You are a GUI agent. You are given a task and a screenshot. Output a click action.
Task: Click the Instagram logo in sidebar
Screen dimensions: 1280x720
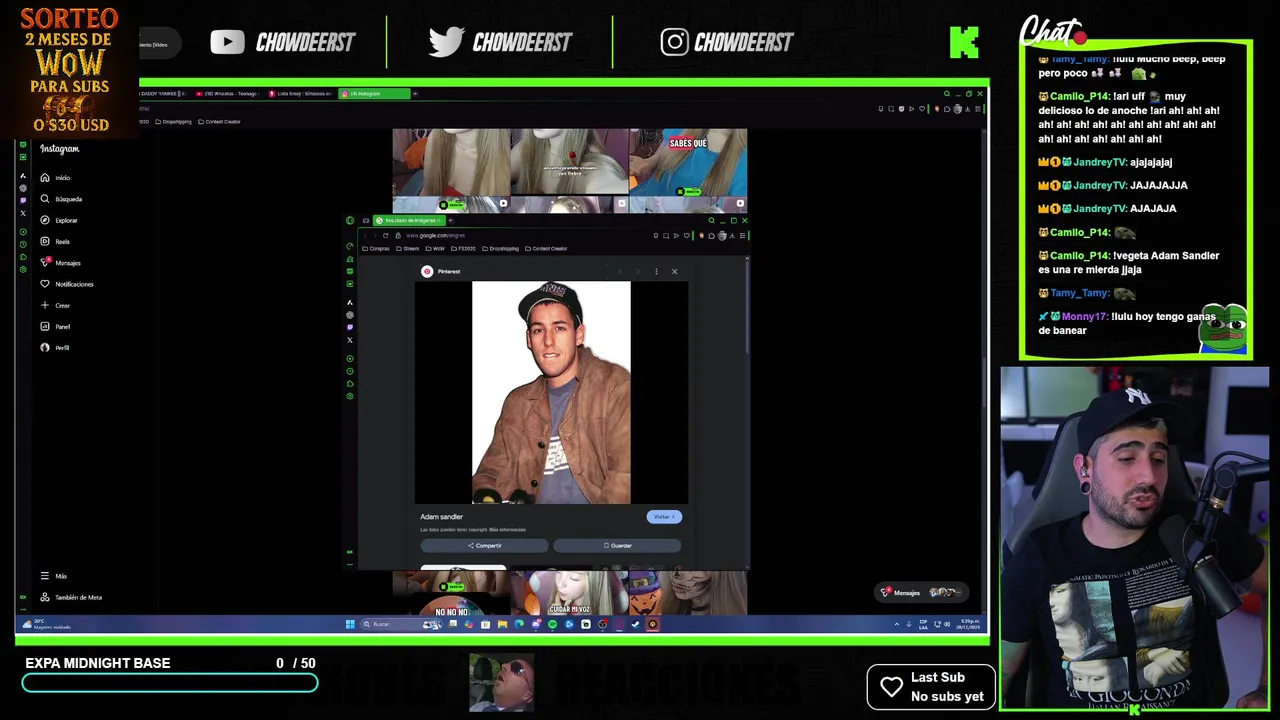59,149
